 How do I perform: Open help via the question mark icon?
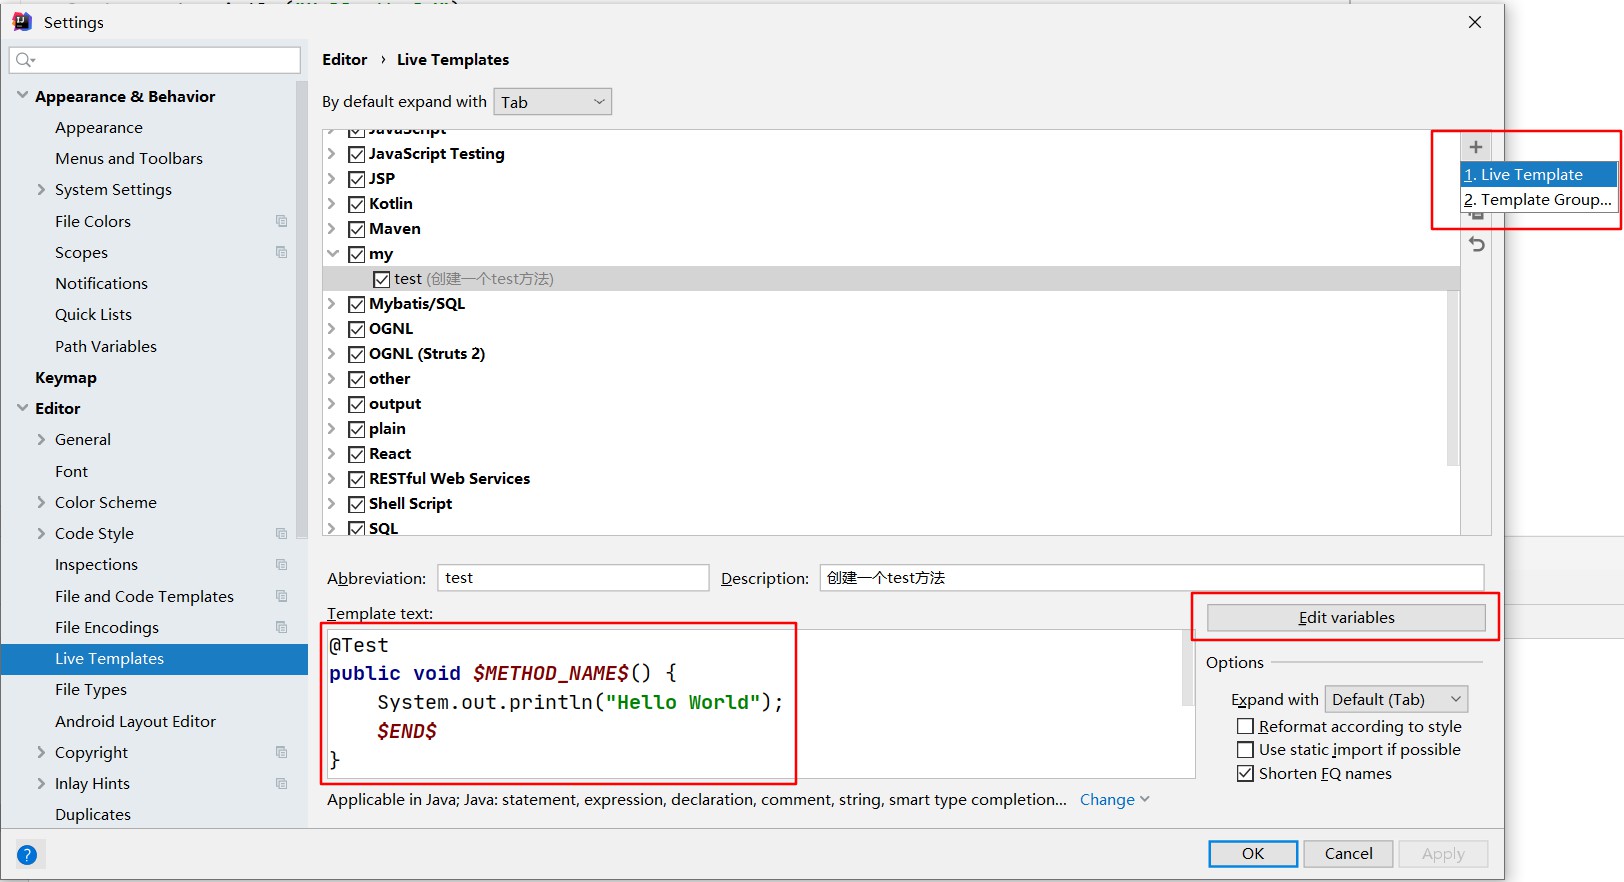[27, 854]
